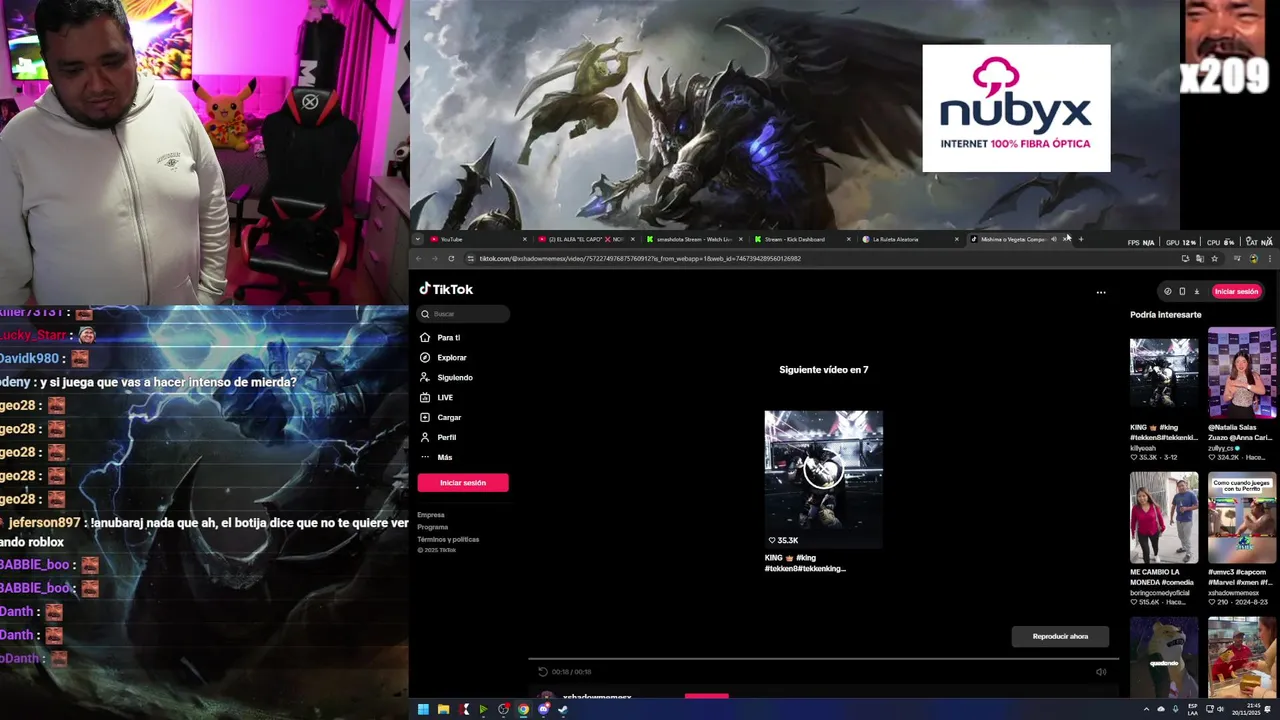The height and width of the screenshot is (720, 1280).
Task: Select Cargar in the sidebar
Action: pos(440,418)
